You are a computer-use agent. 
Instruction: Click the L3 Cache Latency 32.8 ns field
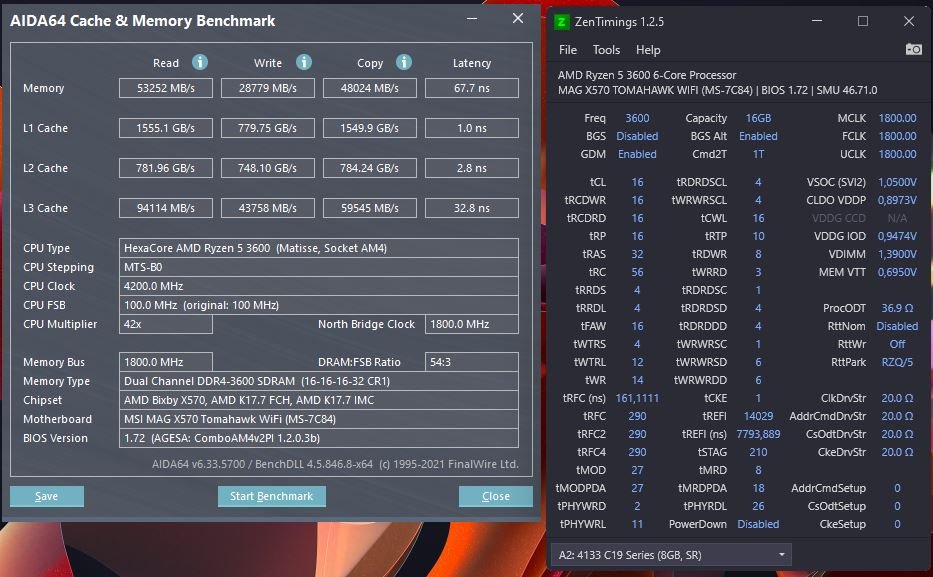tap(472, 208)
